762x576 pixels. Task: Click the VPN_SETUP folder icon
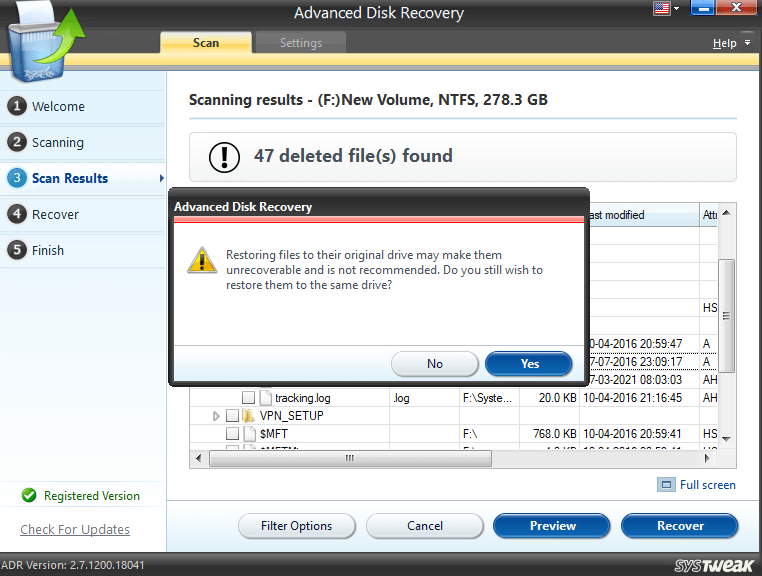[x=248, y=416]
